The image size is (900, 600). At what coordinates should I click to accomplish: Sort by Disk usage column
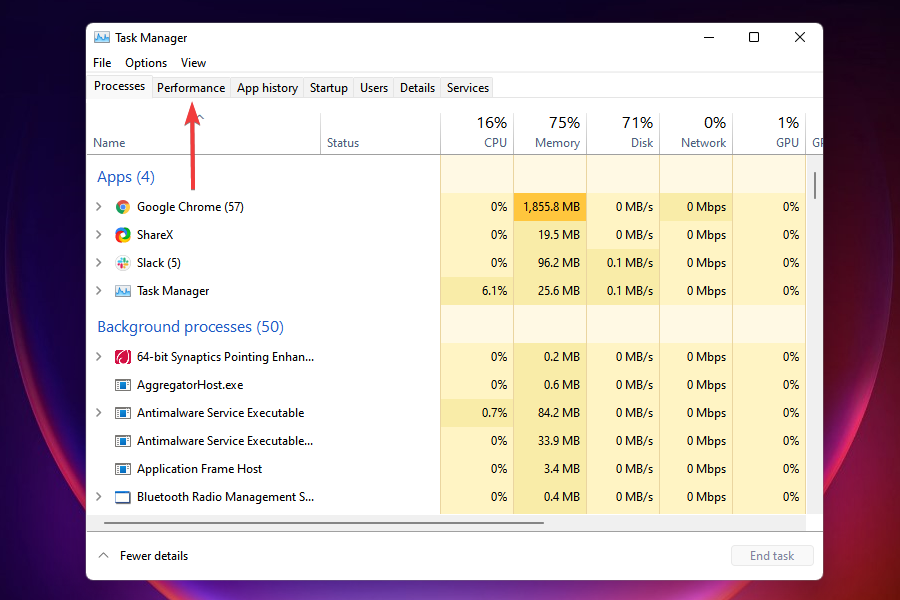[623, 134]
